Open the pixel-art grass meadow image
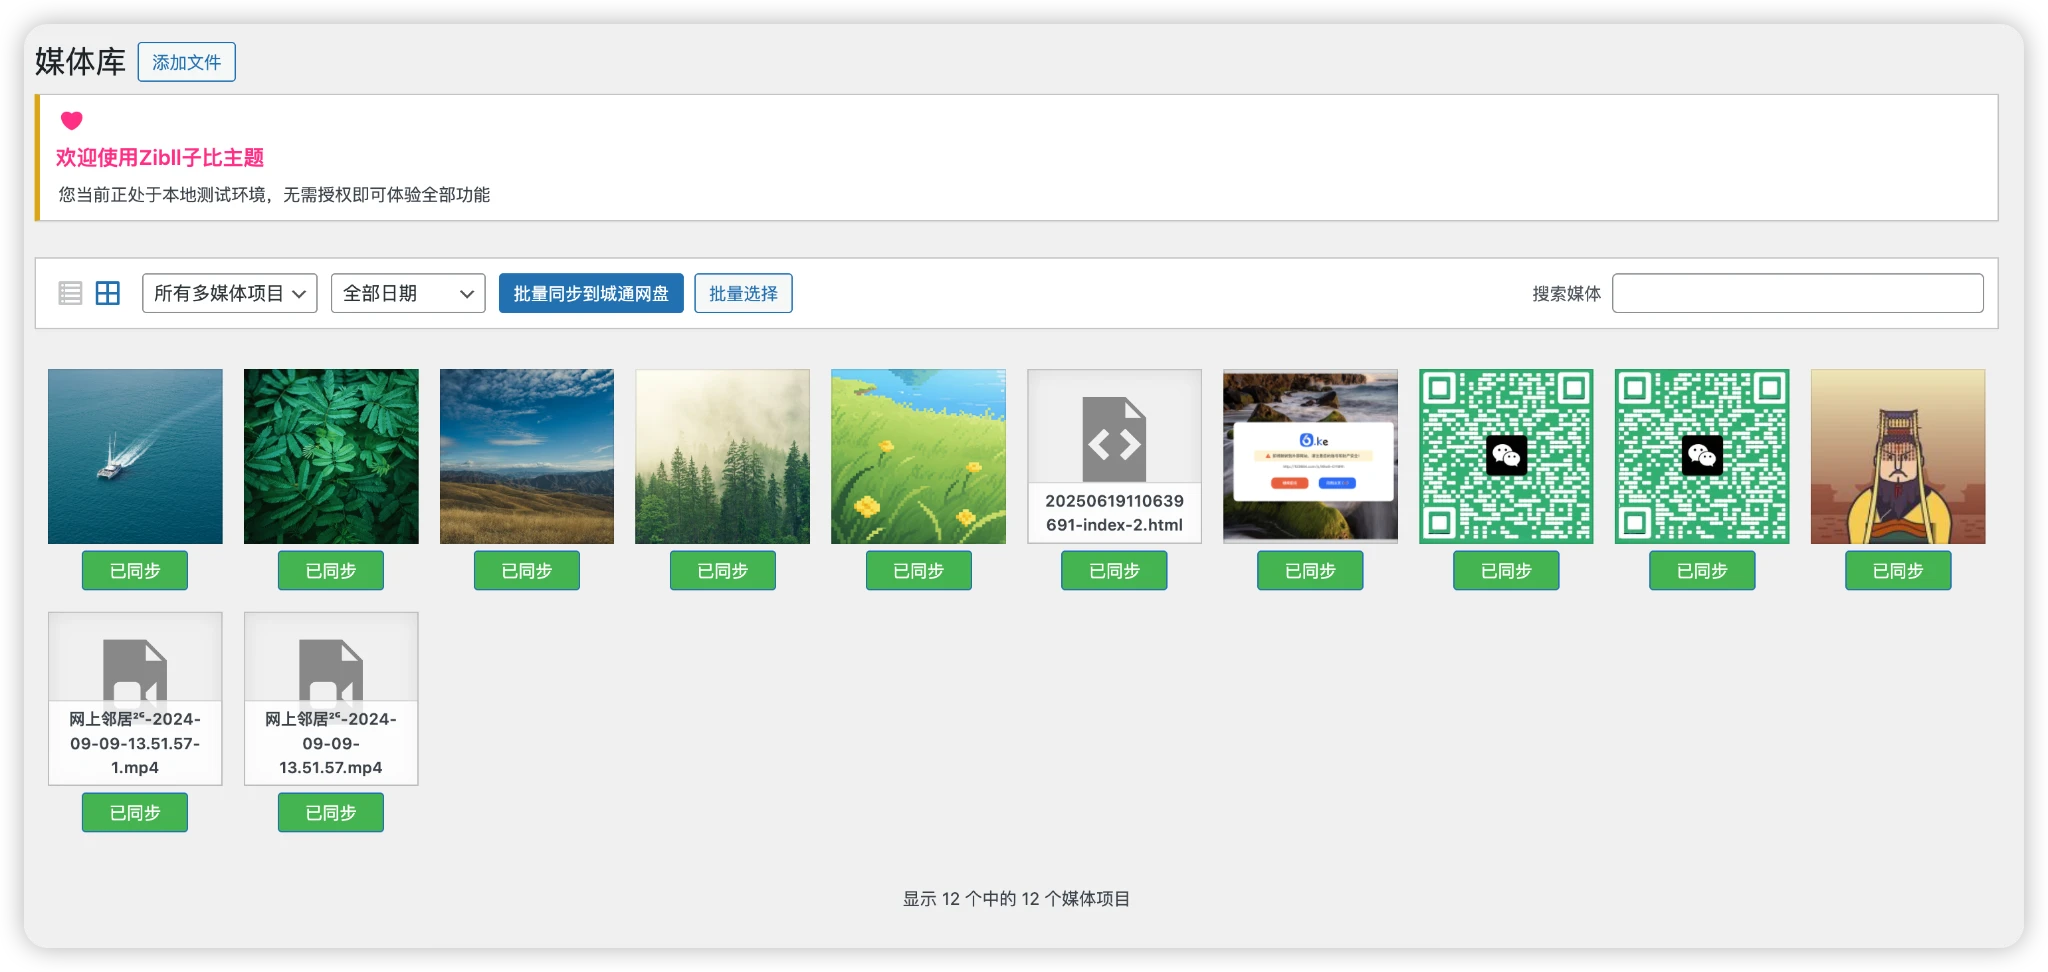This screenshot has height=972, width=2048. click(x=918, y=456)
